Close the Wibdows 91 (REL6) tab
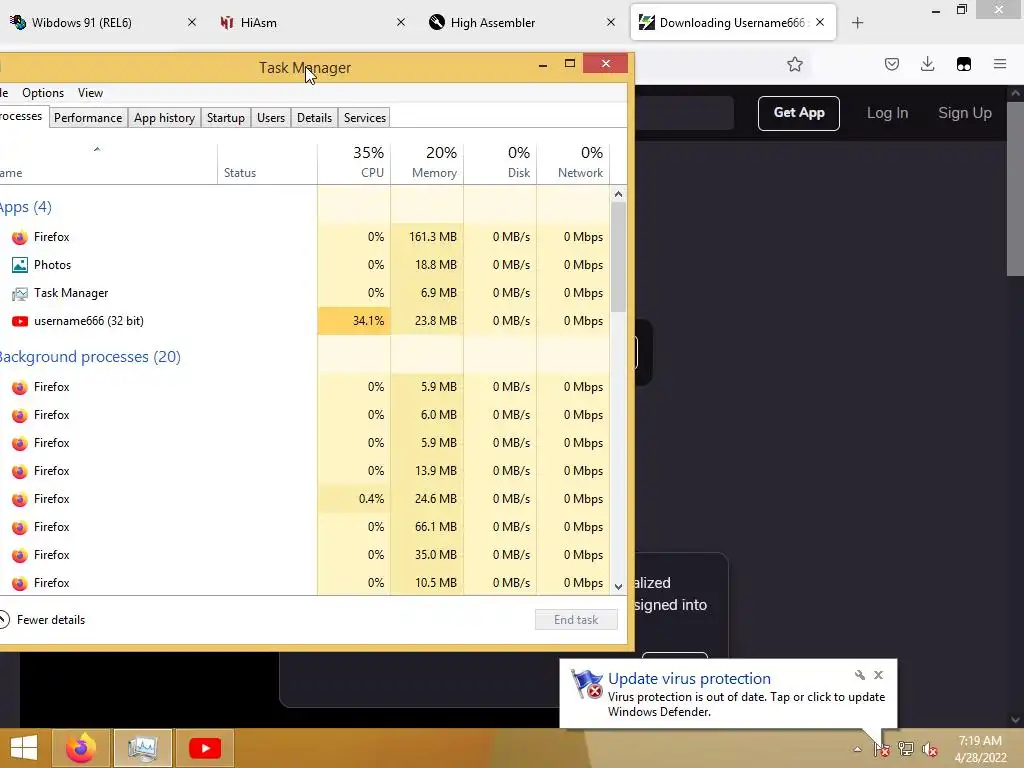The height and width of the screenshot is (768, 1024). [191, 22]
